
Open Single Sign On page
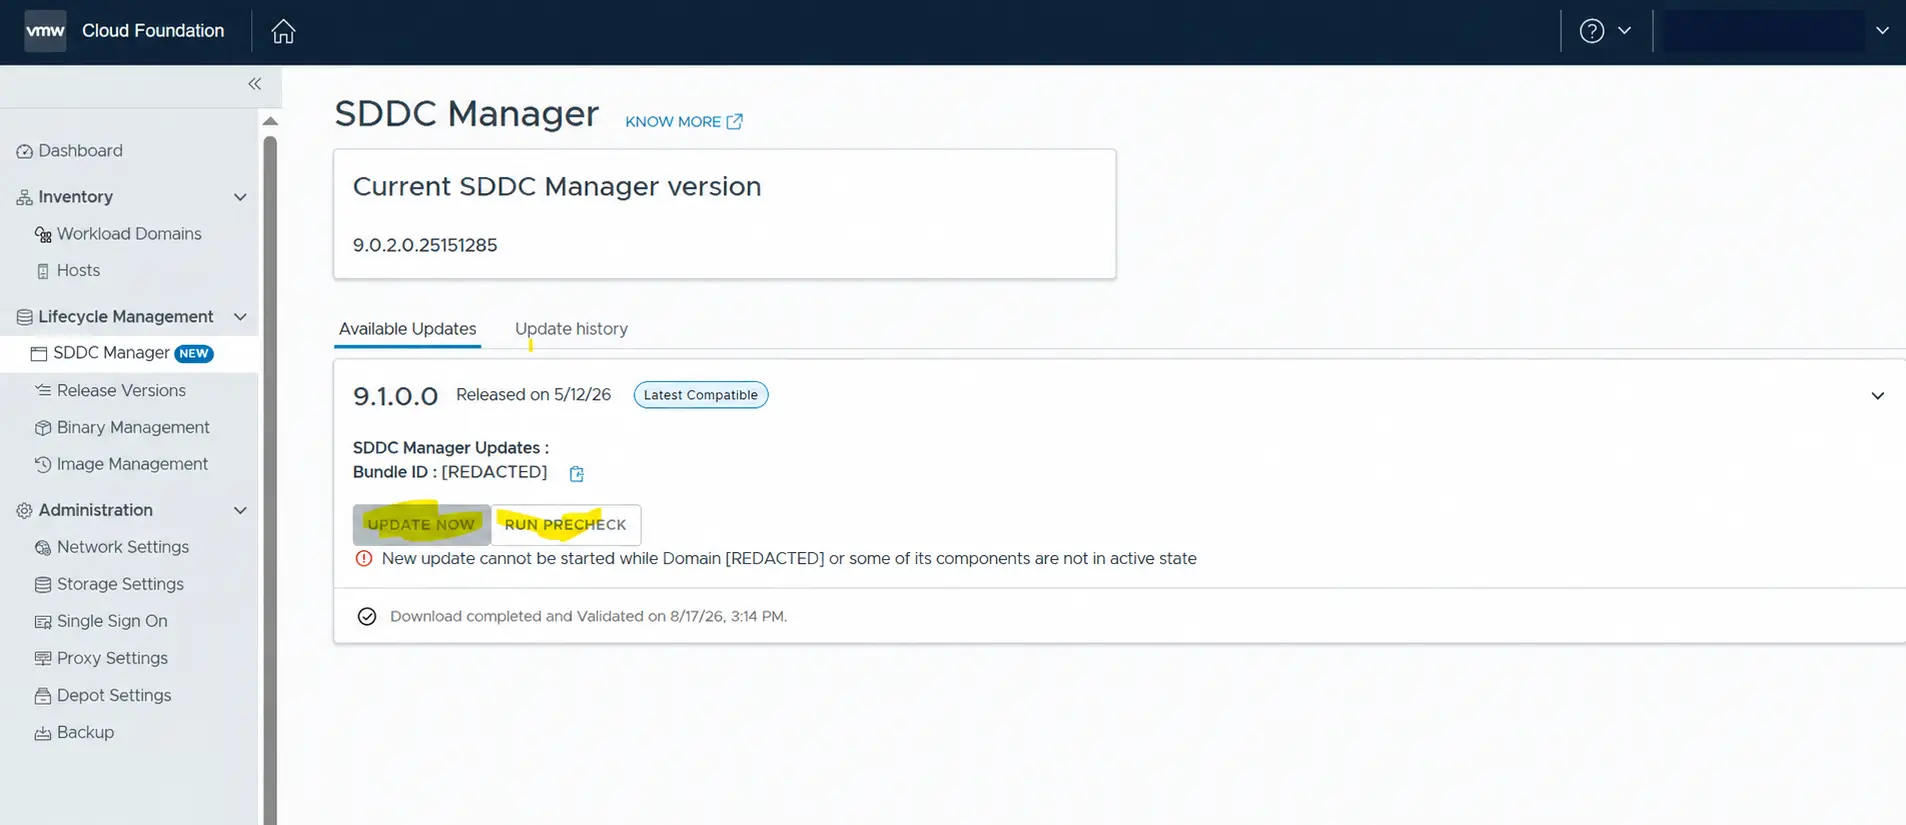(112, 621)
